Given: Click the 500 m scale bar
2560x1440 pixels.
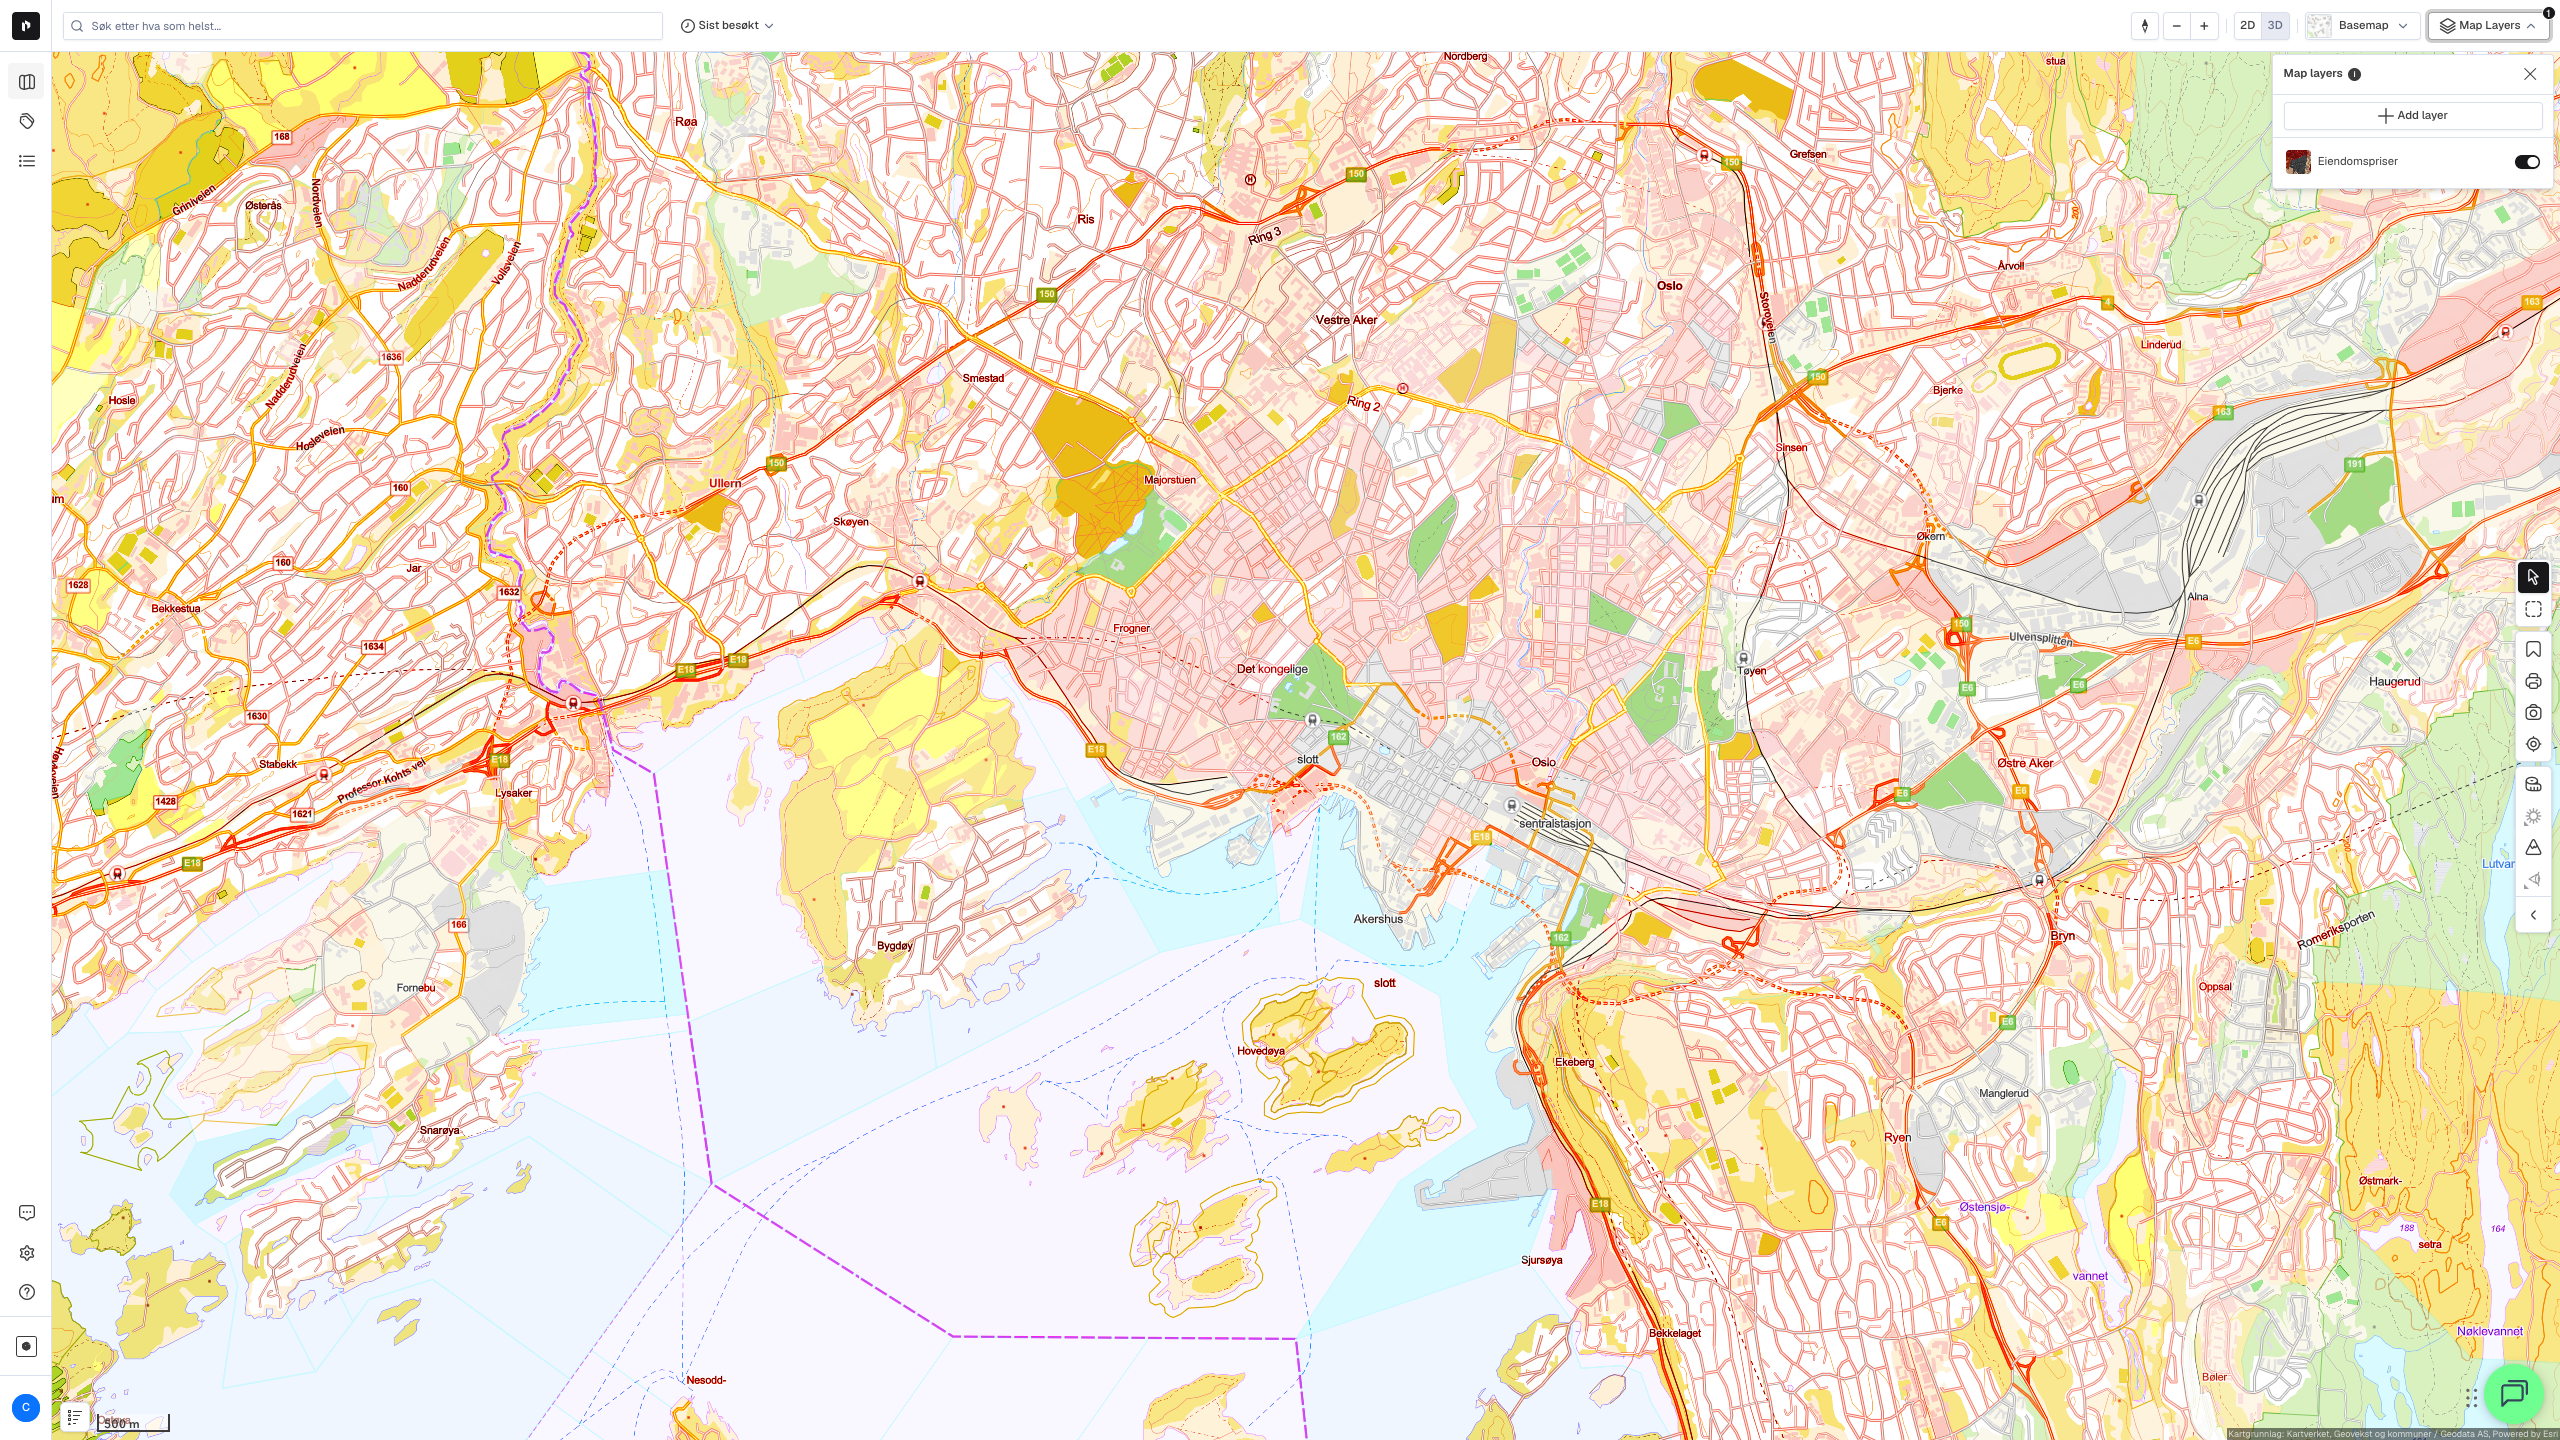Looking at the screenshot, I should tap(133, 1423).
